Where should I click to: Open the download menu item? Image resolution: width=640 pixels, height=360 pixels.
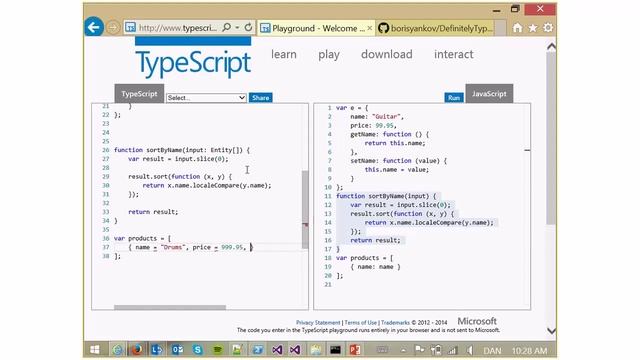point(387,54)
